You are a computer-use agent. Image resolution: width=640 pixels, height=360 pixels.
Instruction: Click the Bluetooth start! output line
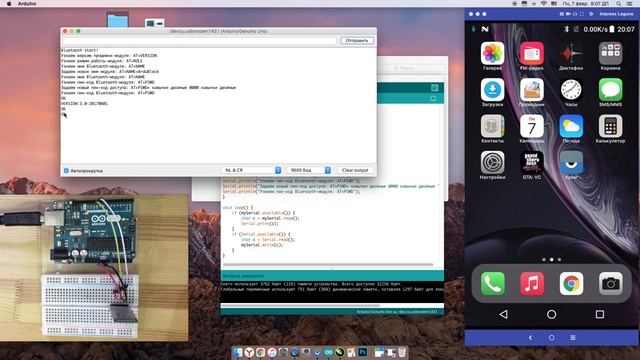pos(80,50)
